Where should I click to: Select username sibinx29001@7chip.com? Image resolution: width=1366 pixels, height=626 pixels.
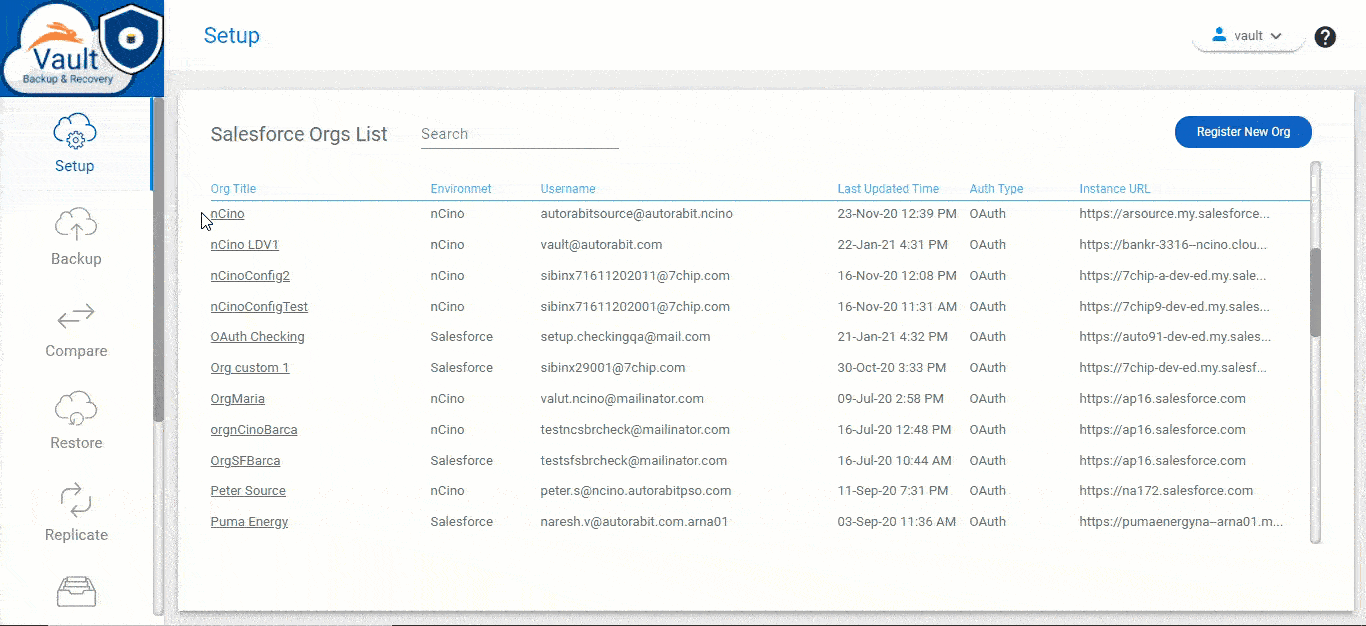613,368
